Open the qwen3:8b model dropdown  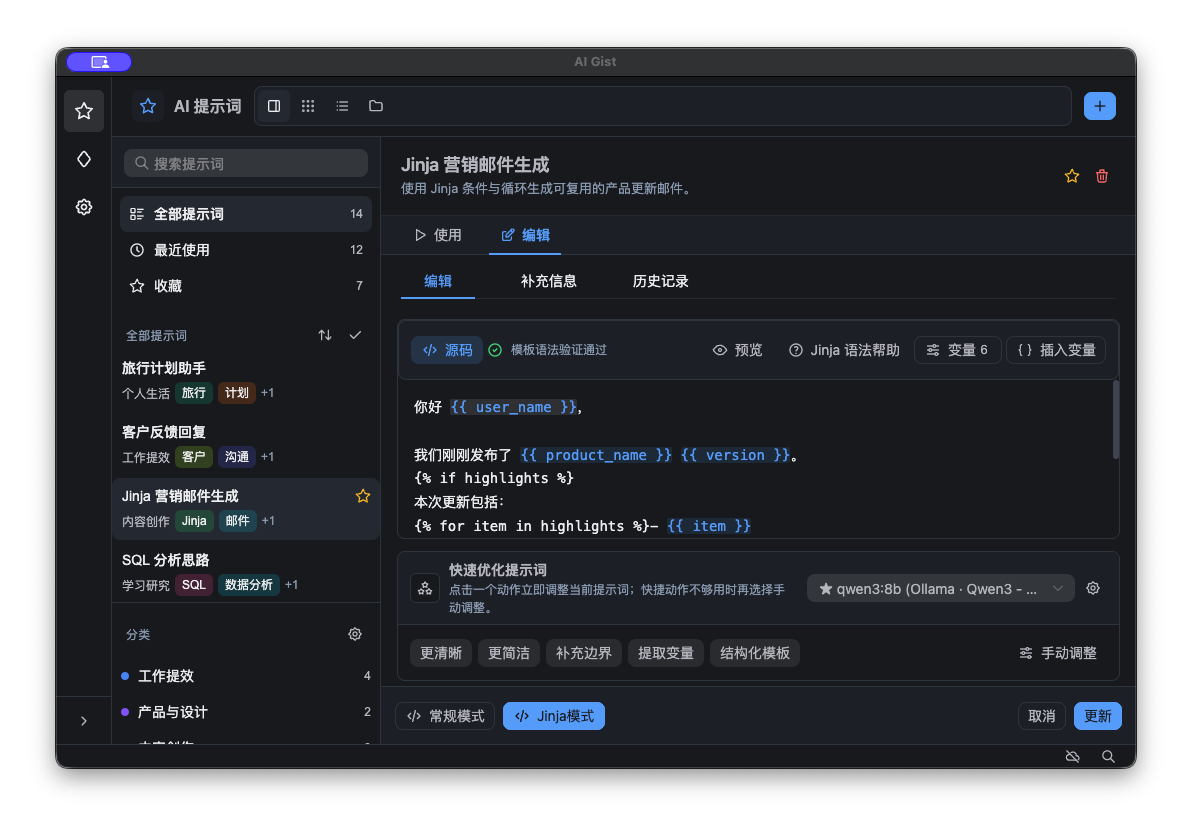coord(940,589)
